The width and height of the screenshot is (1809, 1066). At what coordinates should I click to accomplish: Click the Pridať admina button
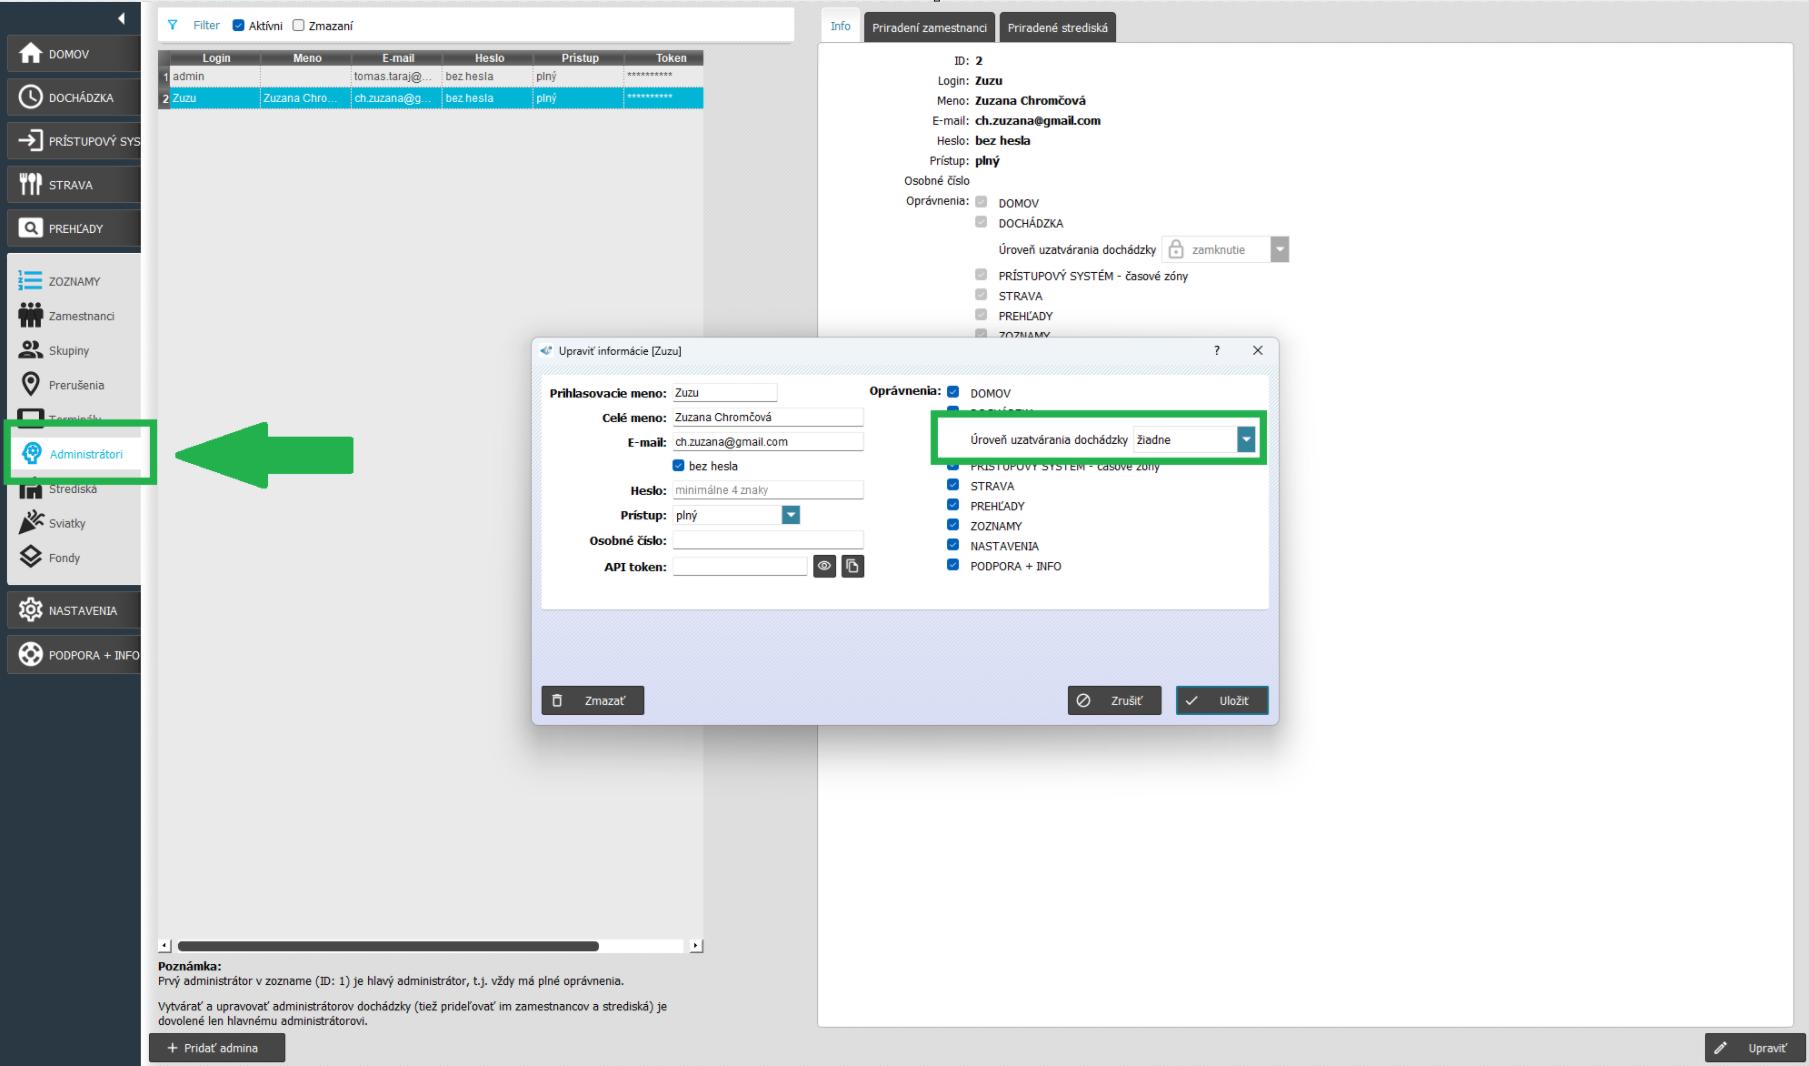click(217, 1048)
